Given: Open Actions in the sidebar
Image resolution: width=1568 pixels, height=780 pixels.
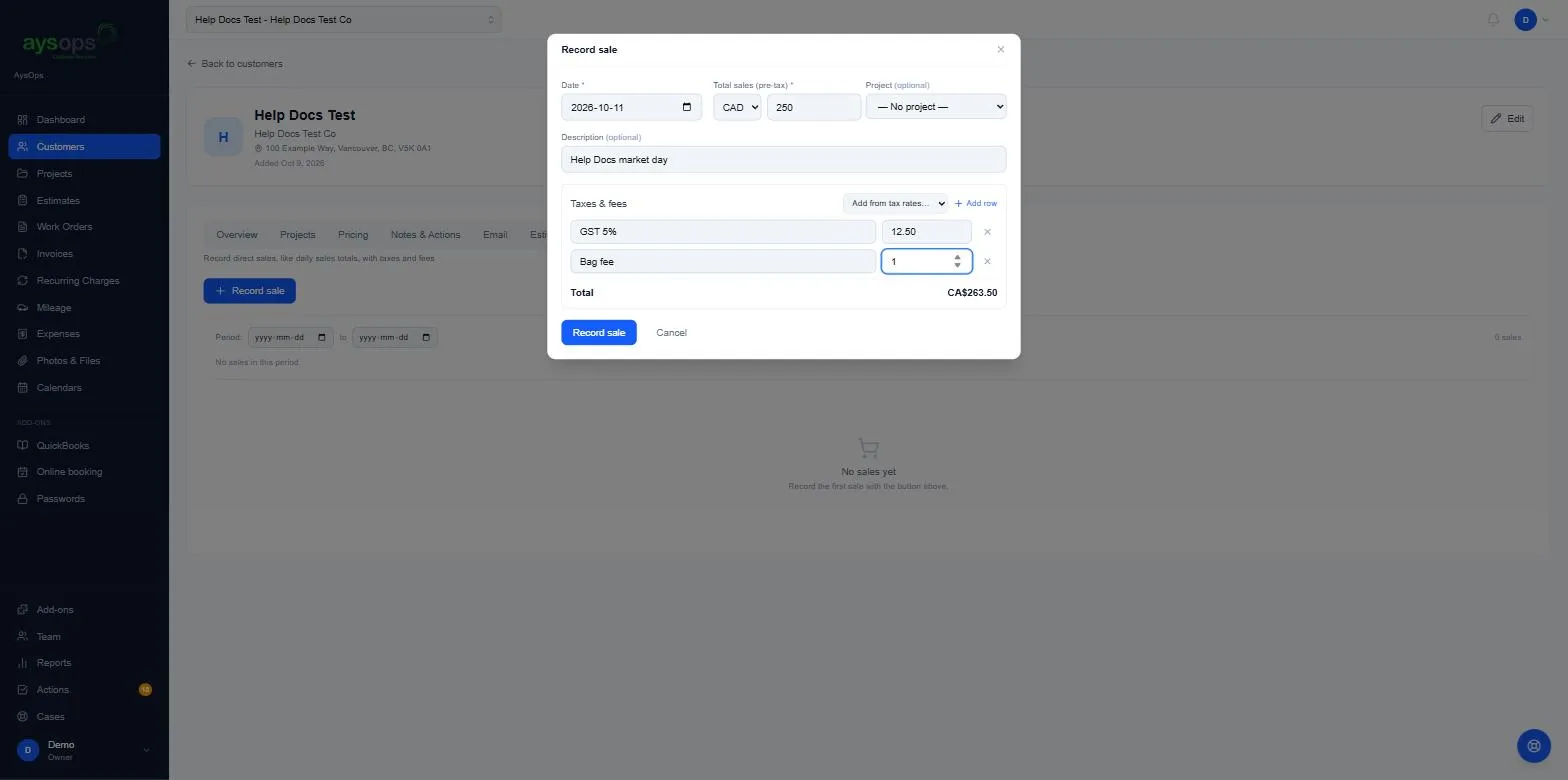Looking at the screenshot, I should coord(84,690).
